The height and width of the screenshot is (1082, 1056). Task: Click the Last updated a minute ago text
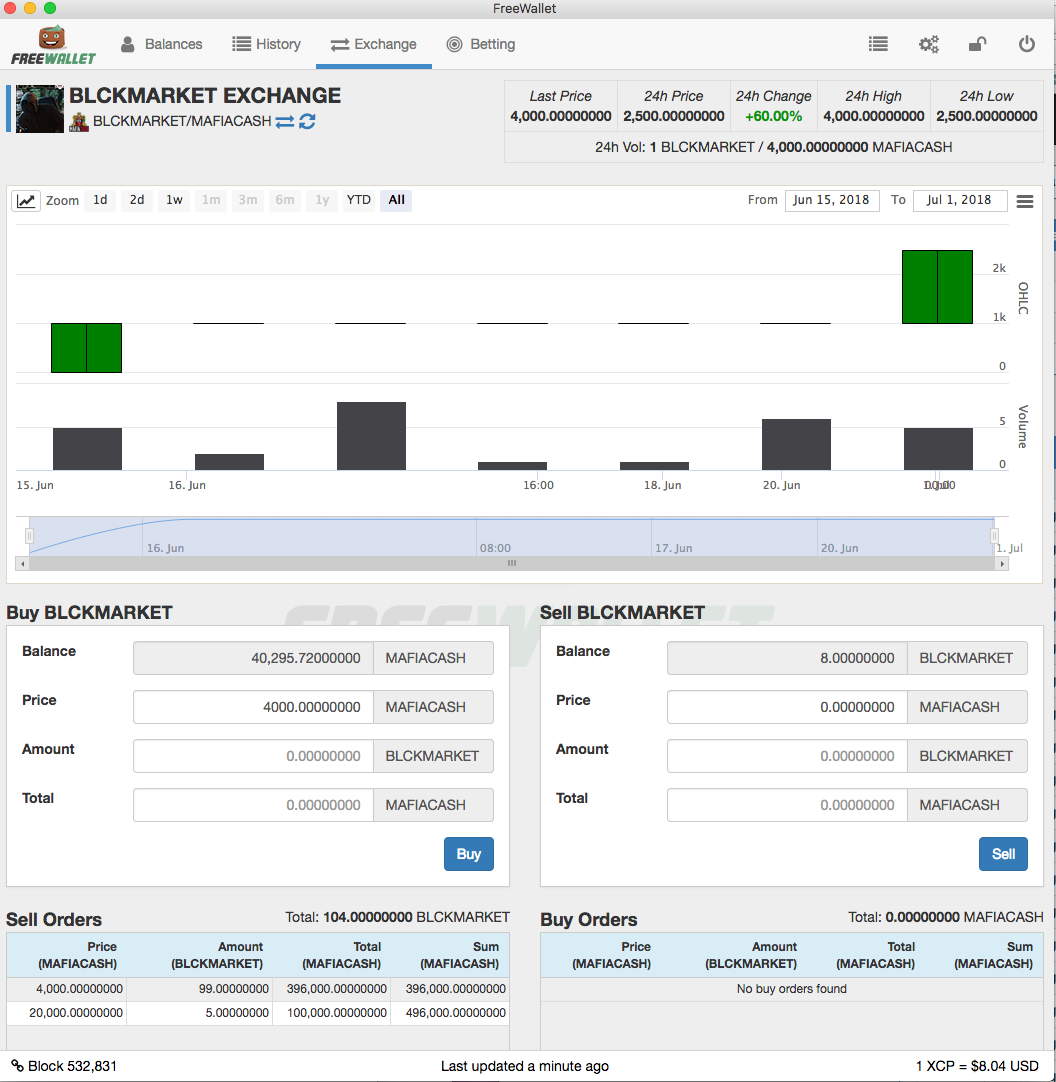pos(525,1065)
